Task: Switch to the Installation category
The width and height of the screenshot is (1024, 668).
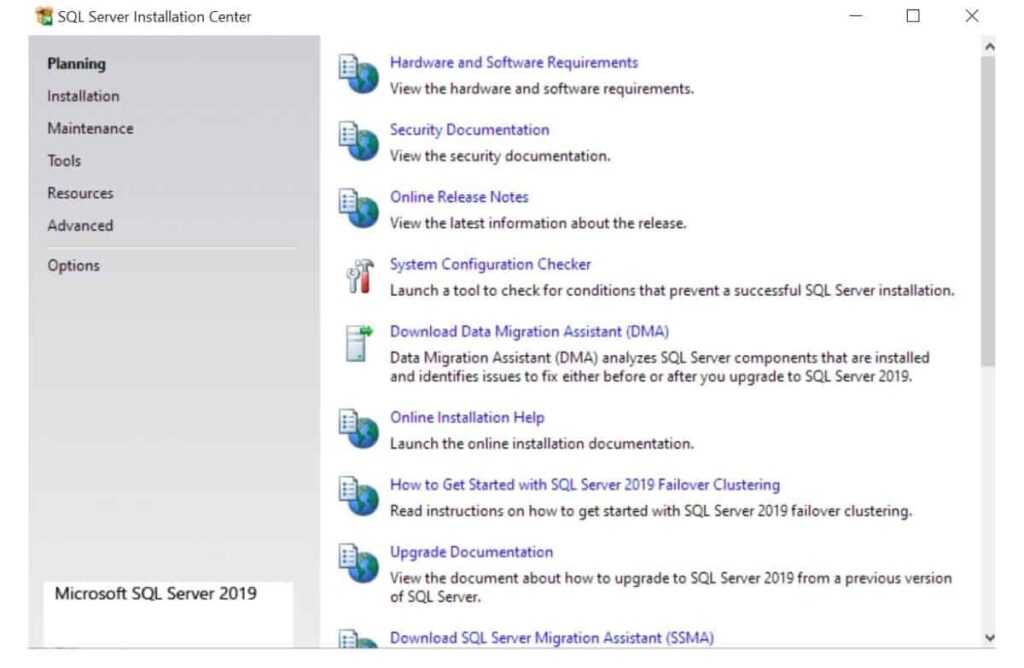Action: 84,96
